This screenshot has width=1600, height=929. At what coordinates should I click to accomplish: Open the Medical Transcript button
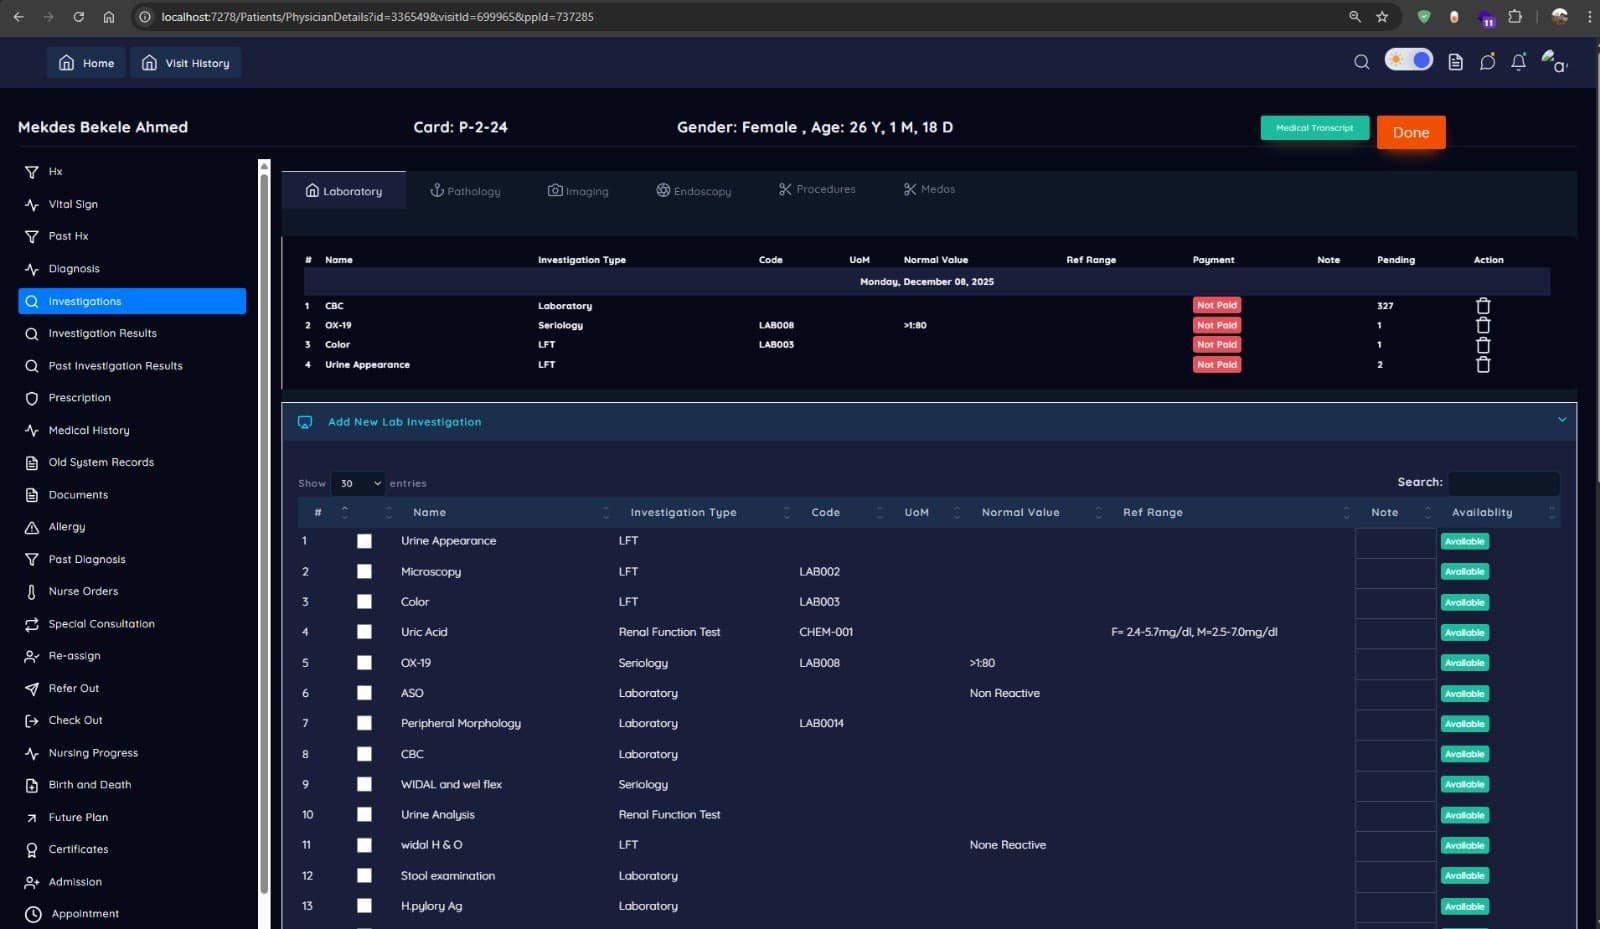1314,128
